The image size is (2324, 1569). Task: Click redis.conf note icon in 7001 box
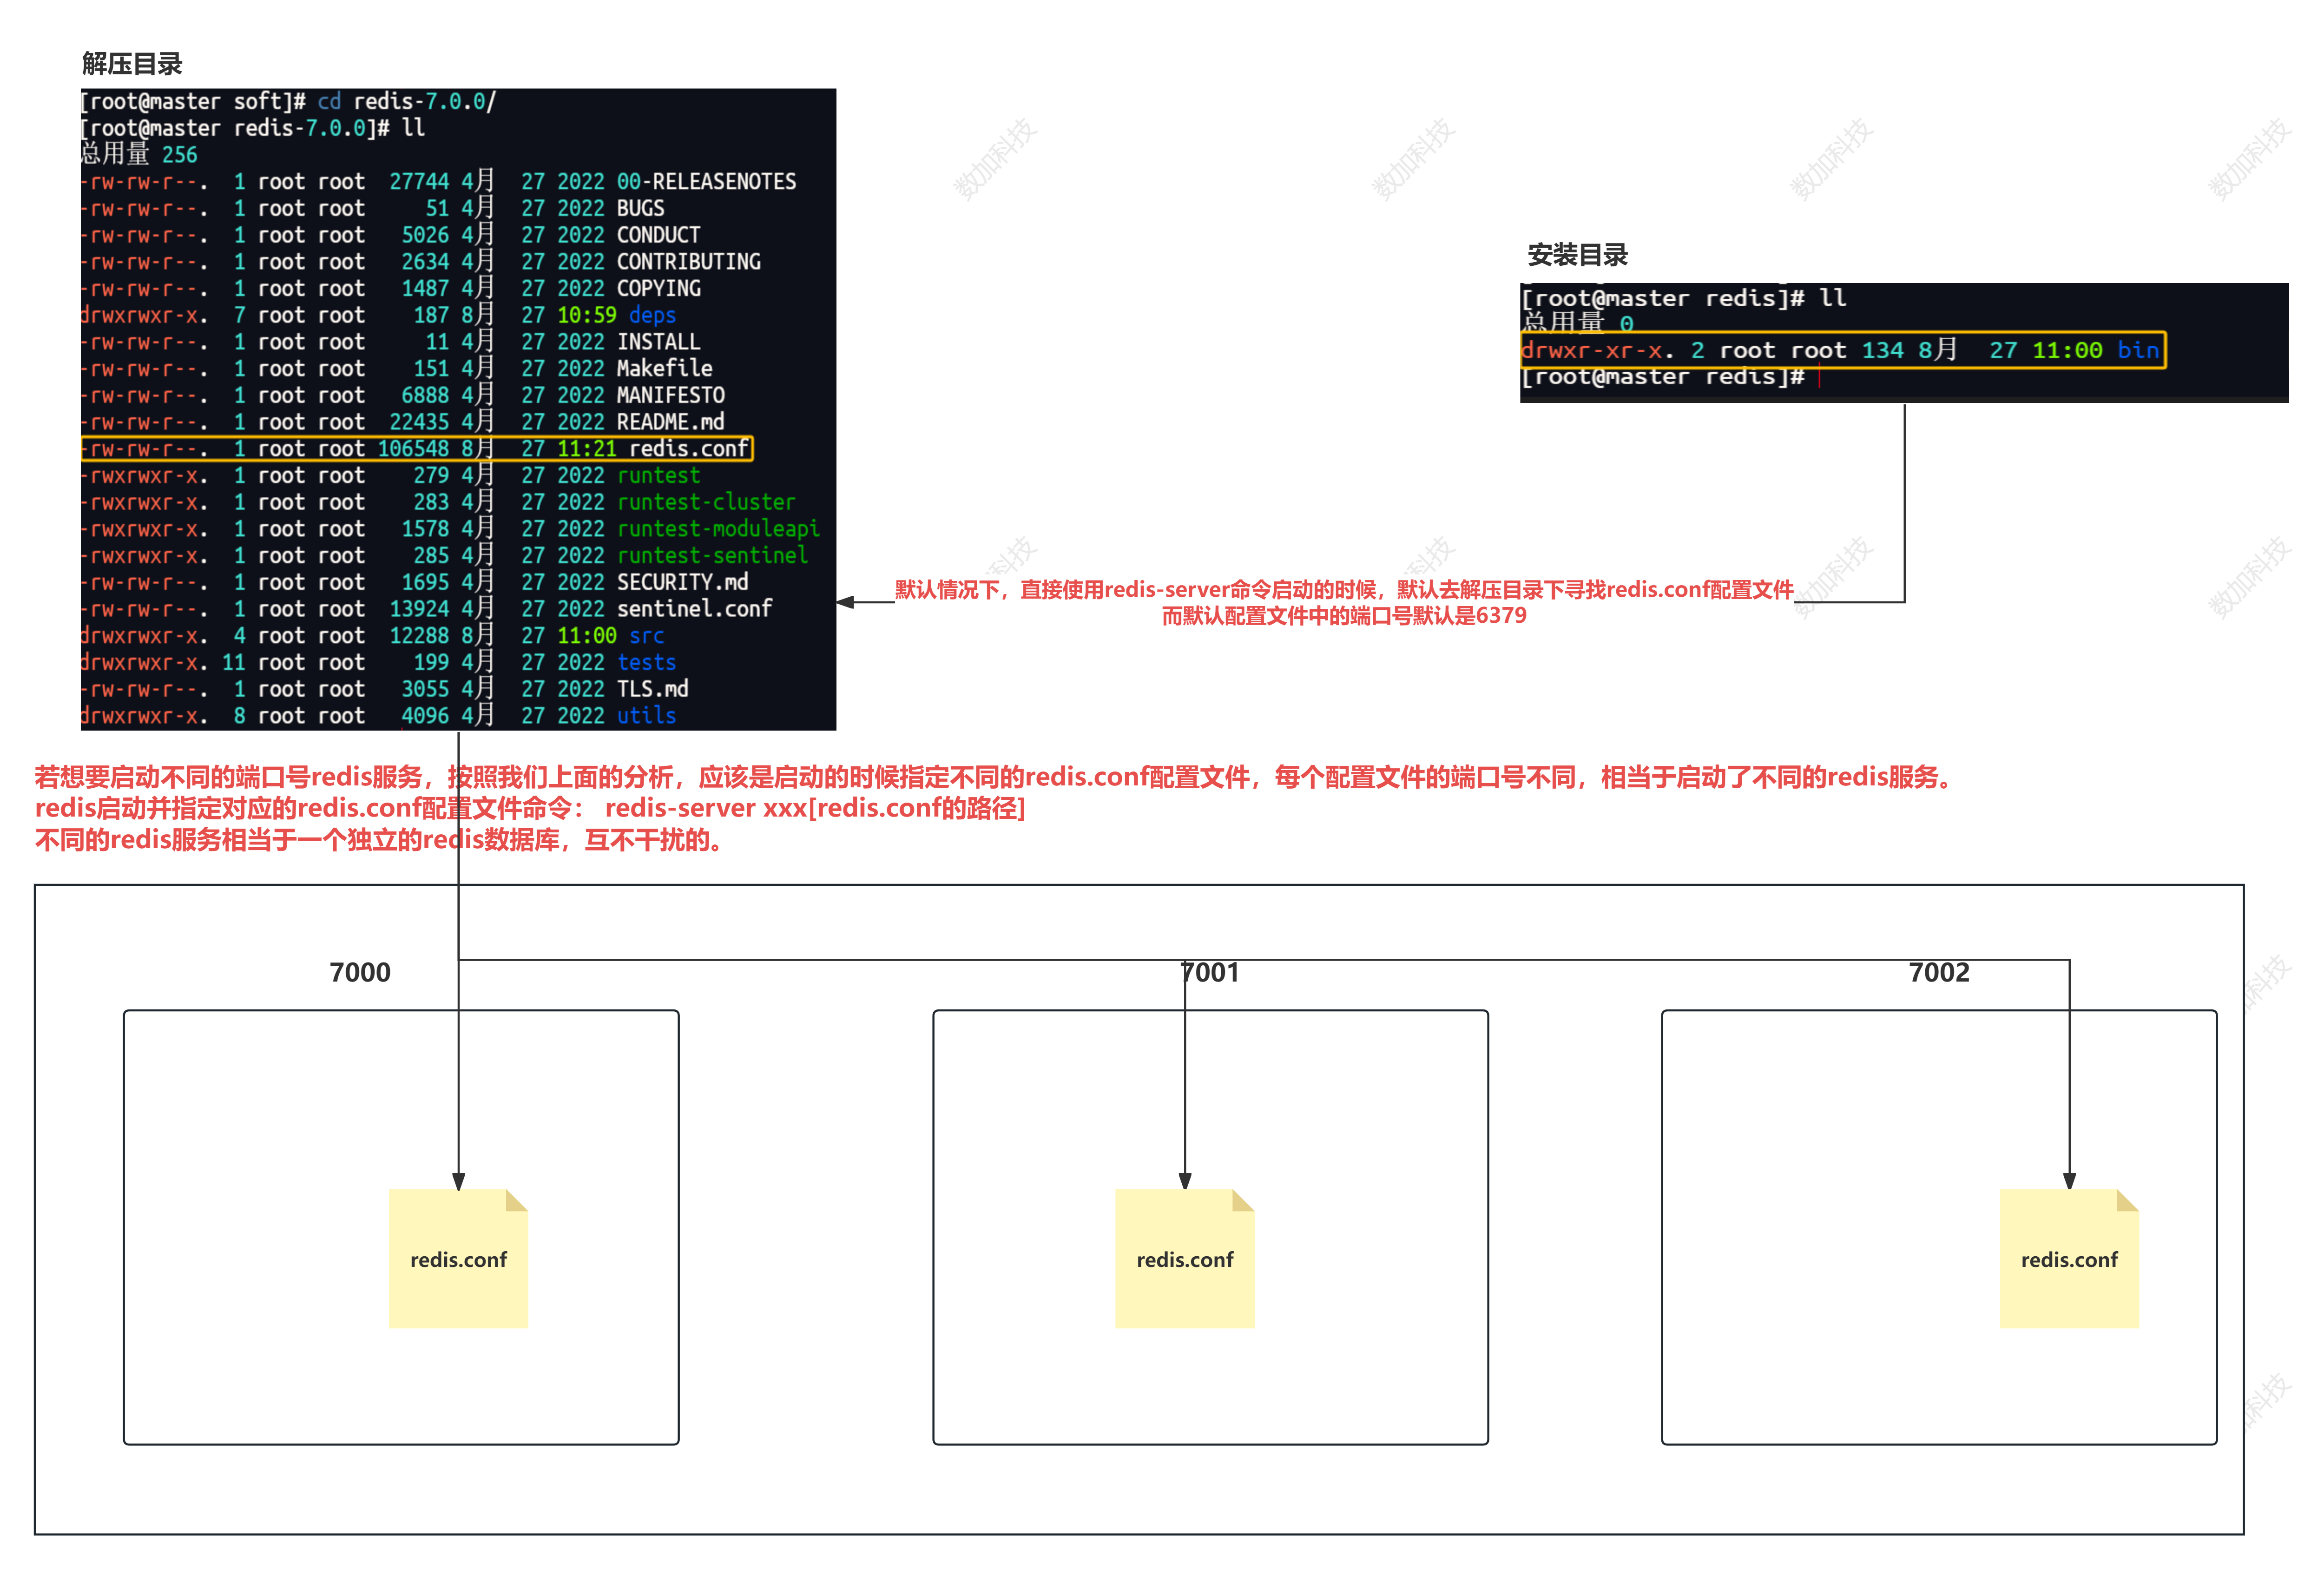(x=1184, y=1258)
